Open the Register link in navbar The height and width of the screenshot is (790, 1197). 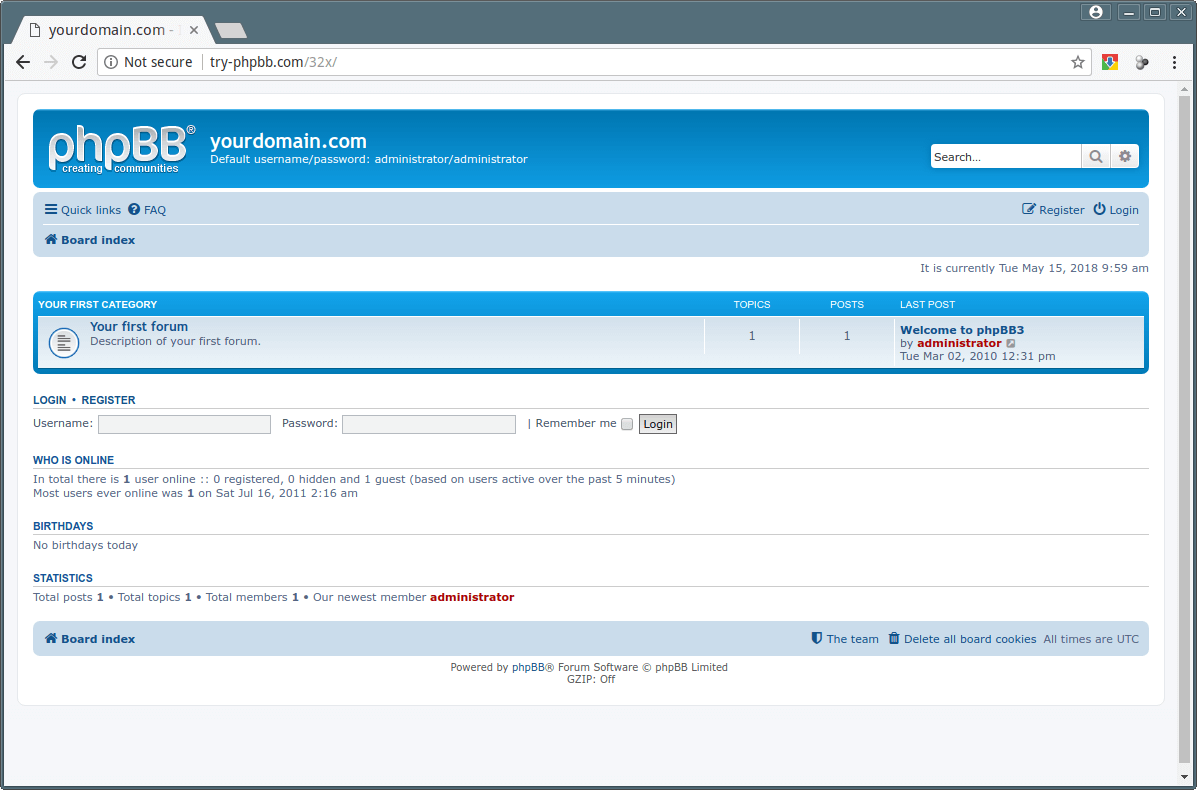pyautogui.click(x=1053, y=210)
